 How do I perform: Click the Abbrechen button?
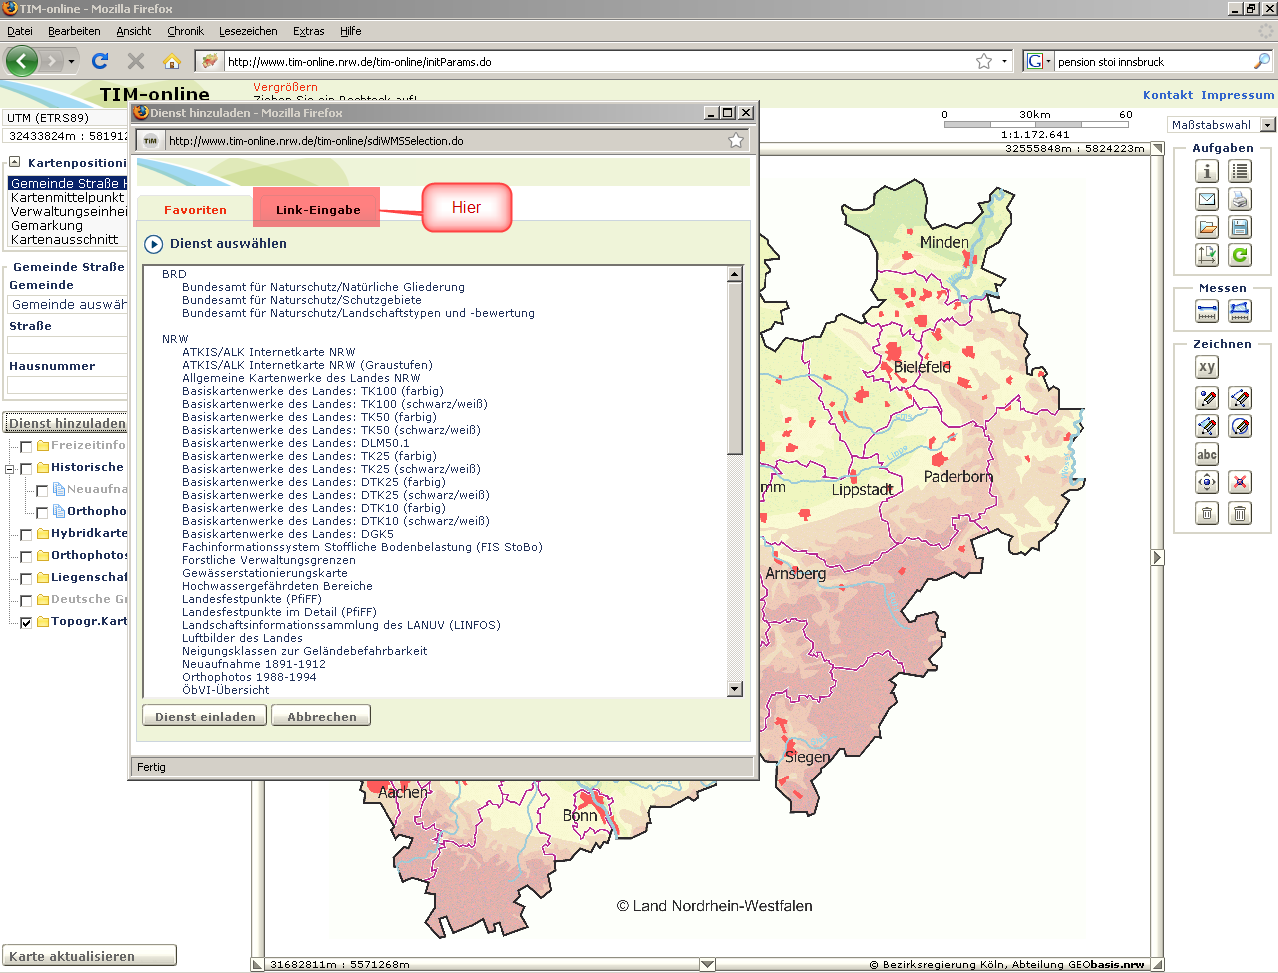(321, 716)
